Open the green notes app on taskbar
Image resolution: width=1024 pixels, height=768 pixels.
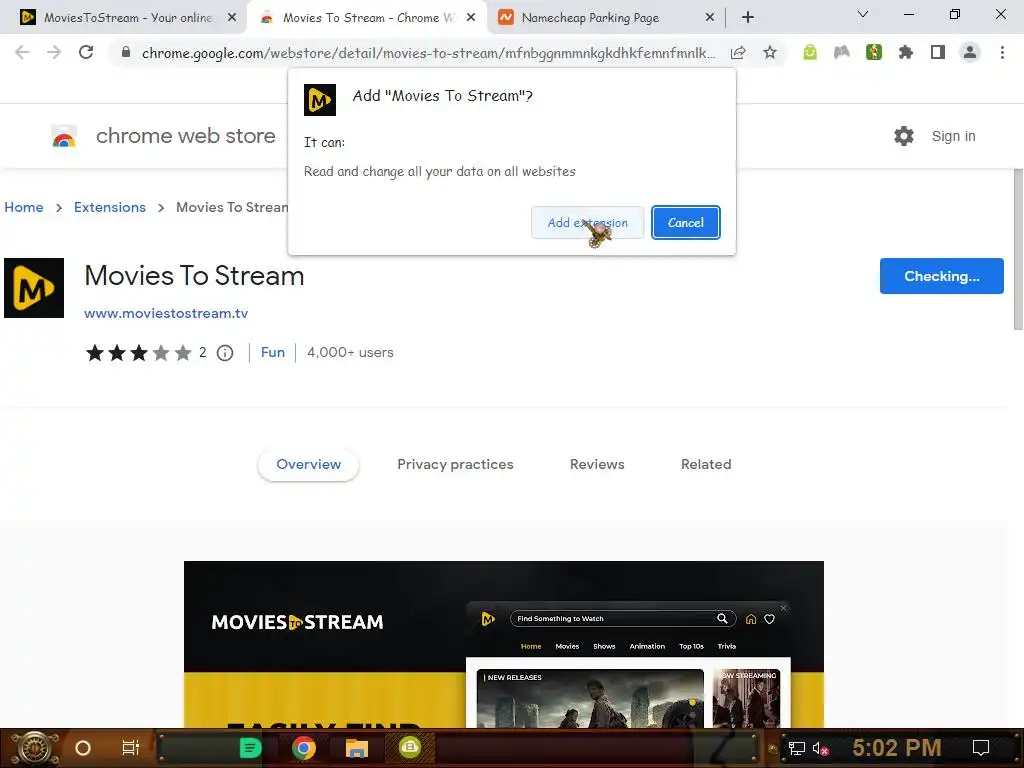point(250,748)
